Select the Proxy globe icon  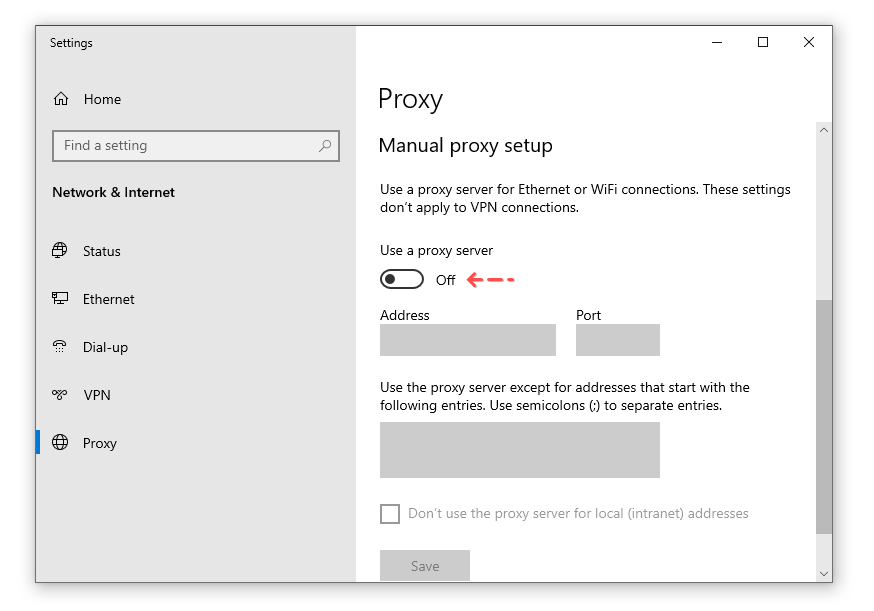(62, 443)
